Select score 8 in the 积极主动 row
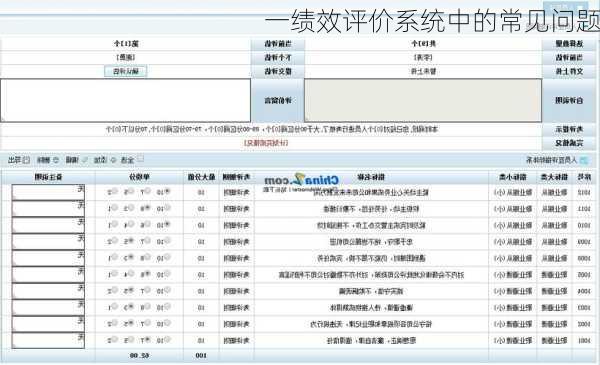The width and height of the screenshot is (600, 365). [147, 208]
